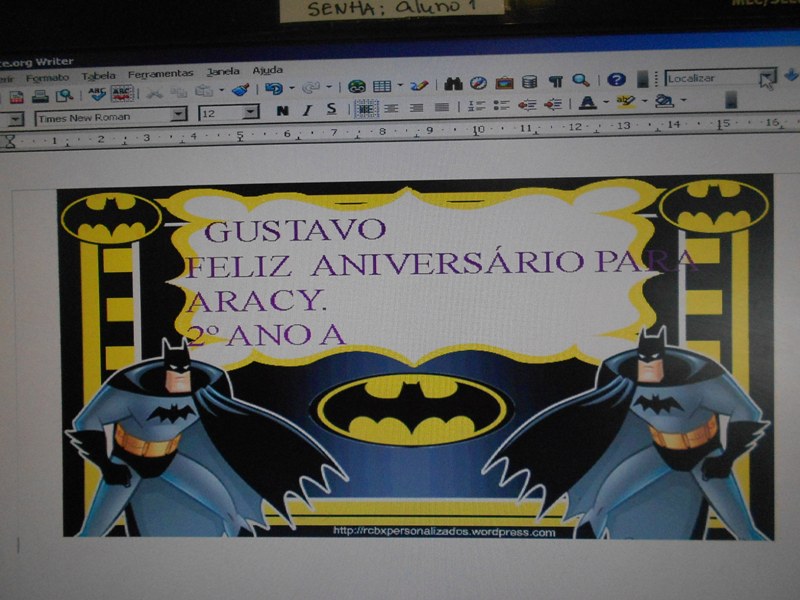Click the Insert Table icon
Image resolution: width=800 pixels, height=600 pixels.
coord(382,85)
